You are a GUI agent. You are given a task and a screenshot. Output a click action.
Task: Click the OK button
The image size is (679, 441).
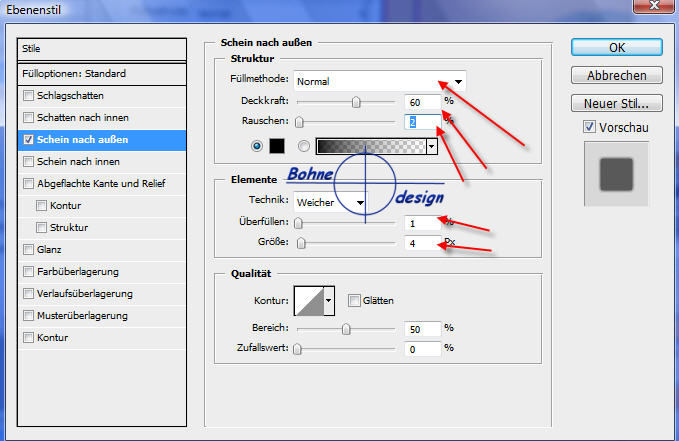tap(617, 47)
